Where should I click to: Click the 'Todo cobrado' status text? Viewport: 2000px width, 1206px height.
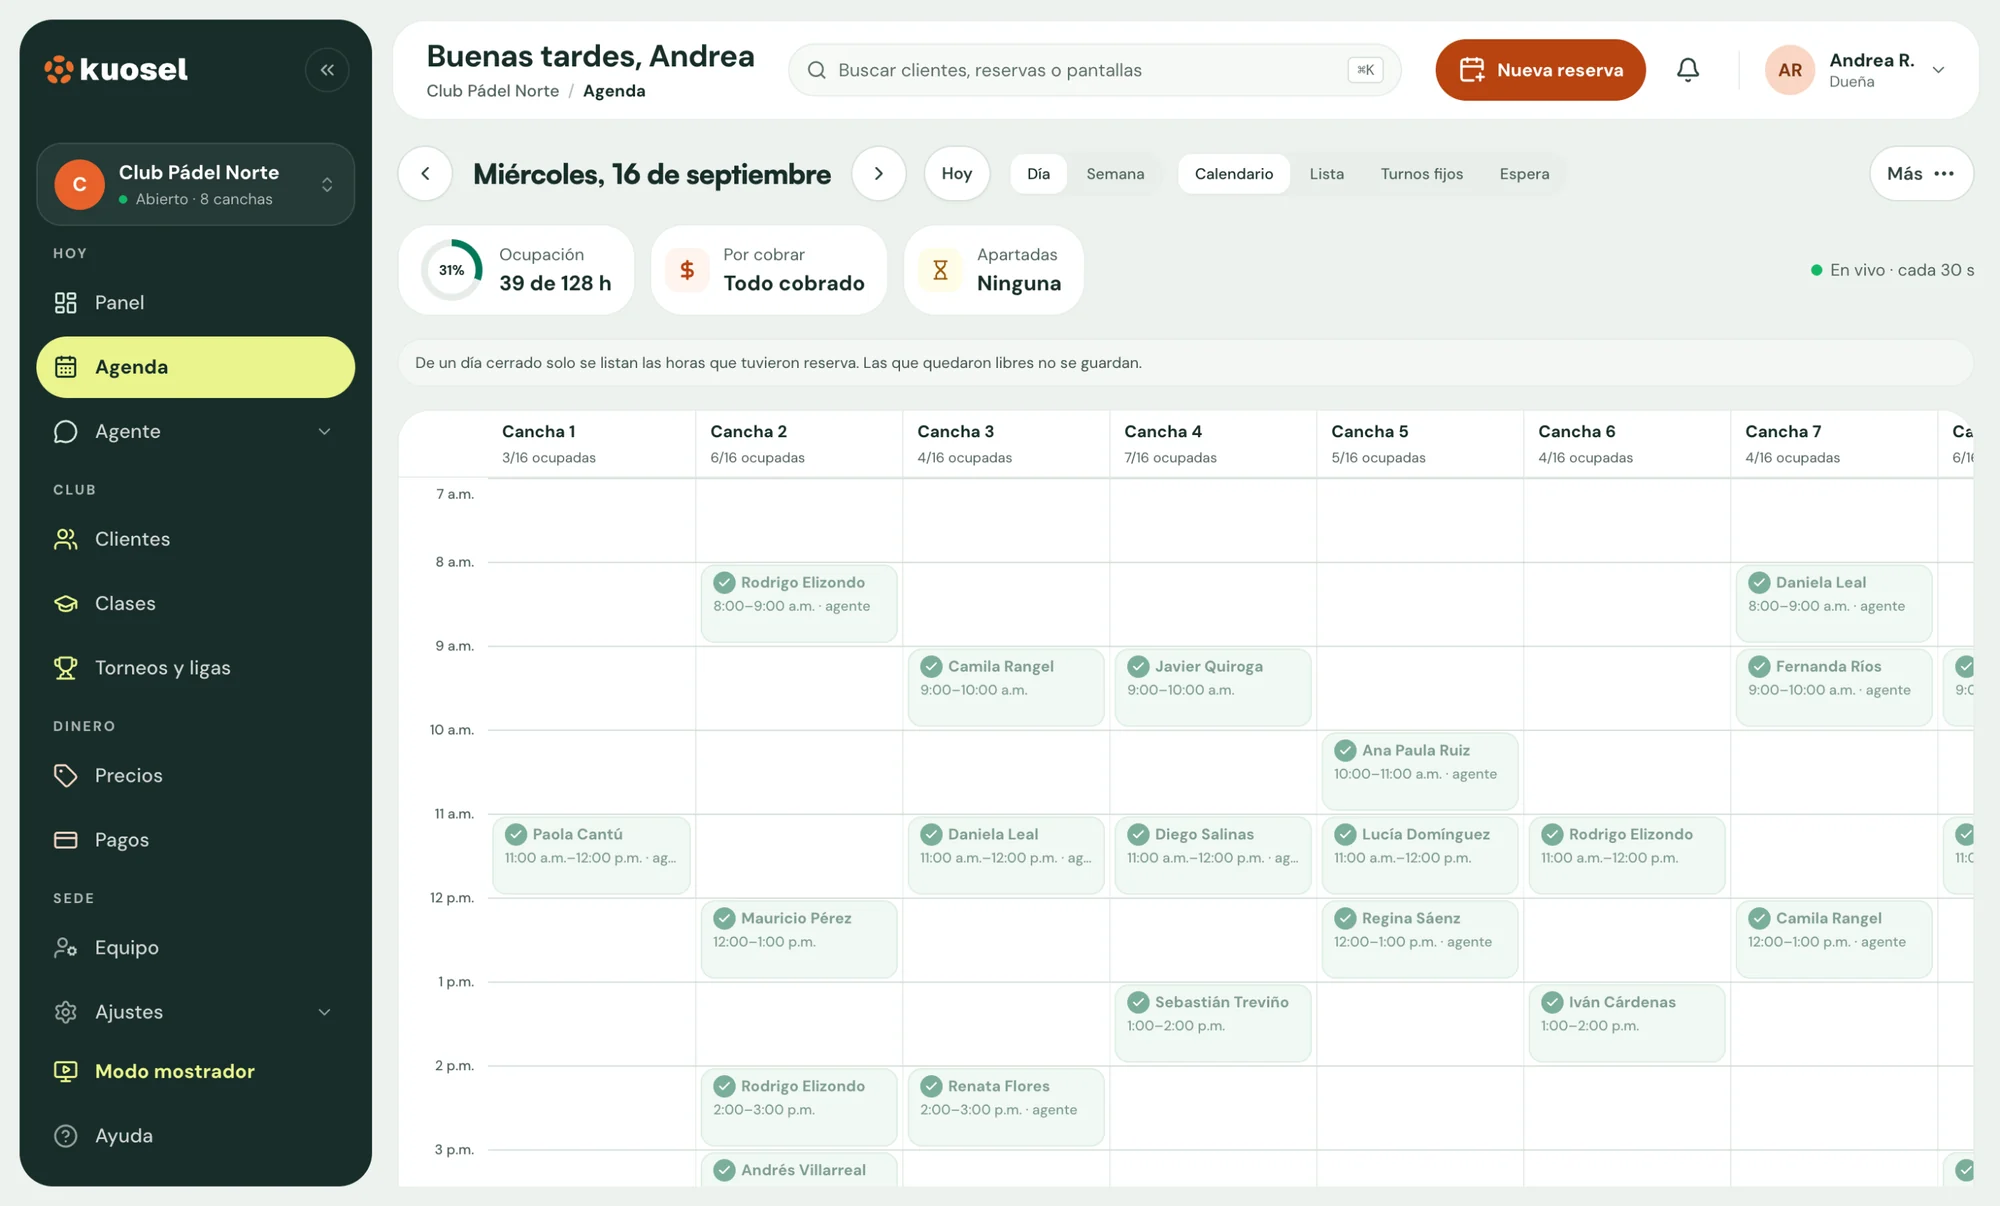point(794,284)
